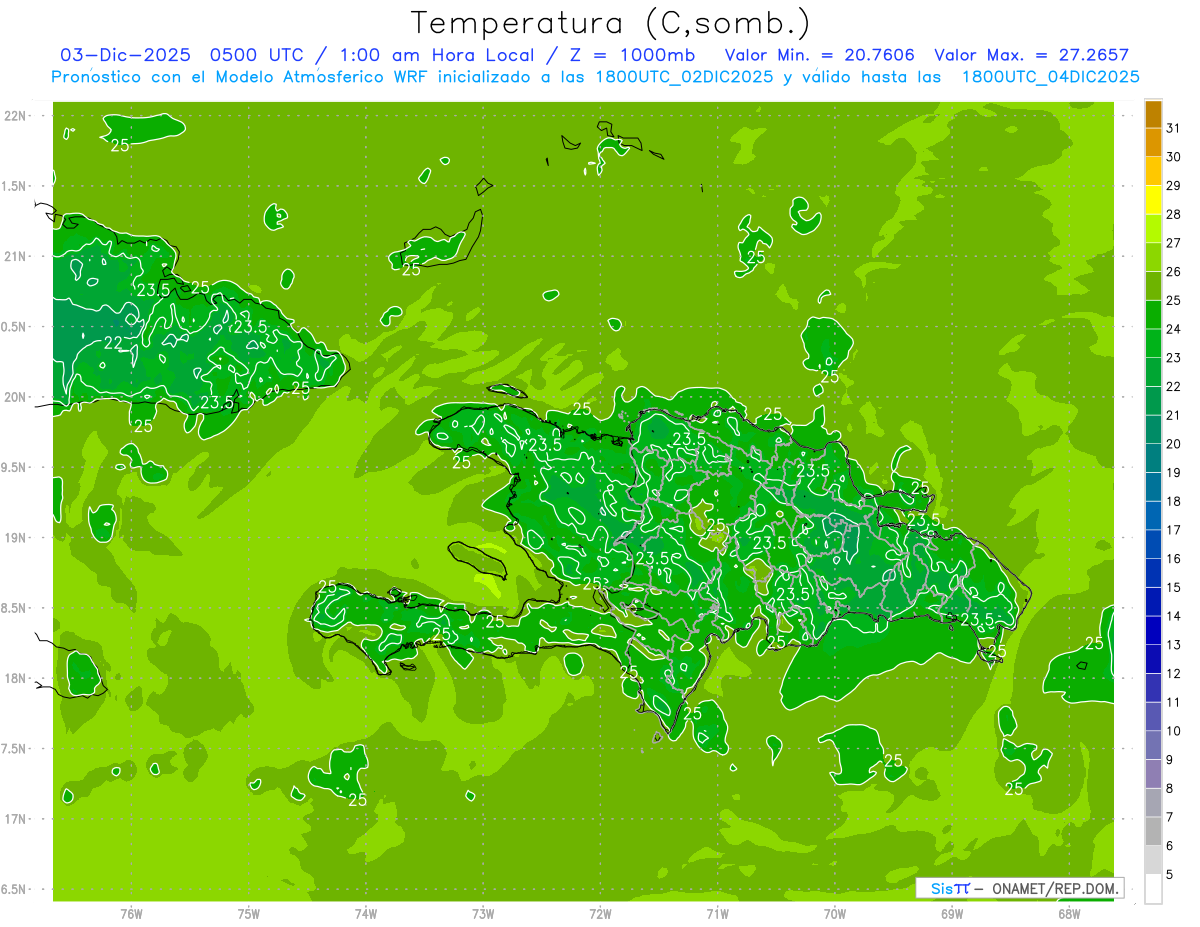
Task: Click the "75W" longitude axis label
Action: pos(249,913)
